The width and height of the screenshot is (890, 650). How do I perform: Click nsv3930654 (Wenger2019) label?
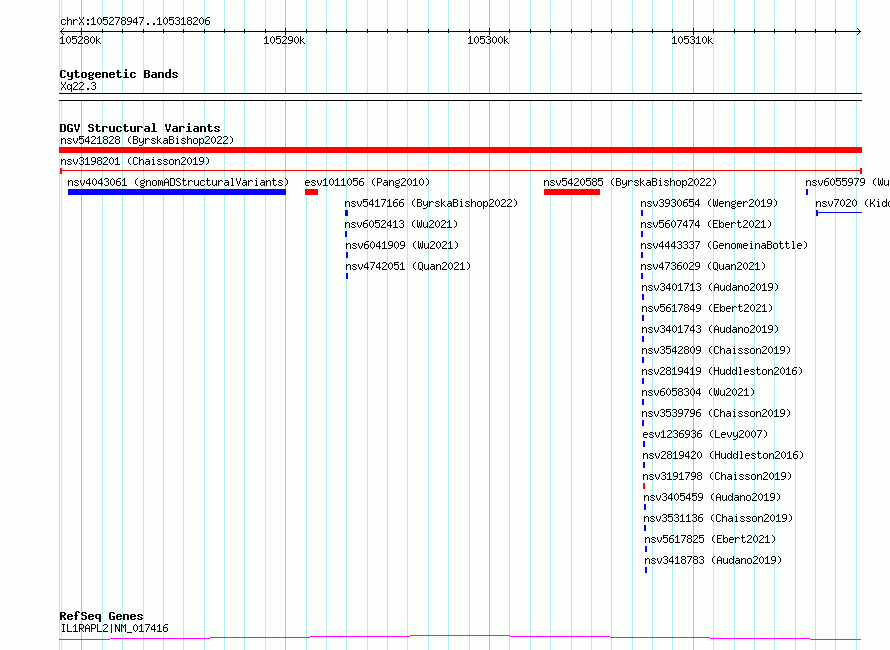coord(709,203)
